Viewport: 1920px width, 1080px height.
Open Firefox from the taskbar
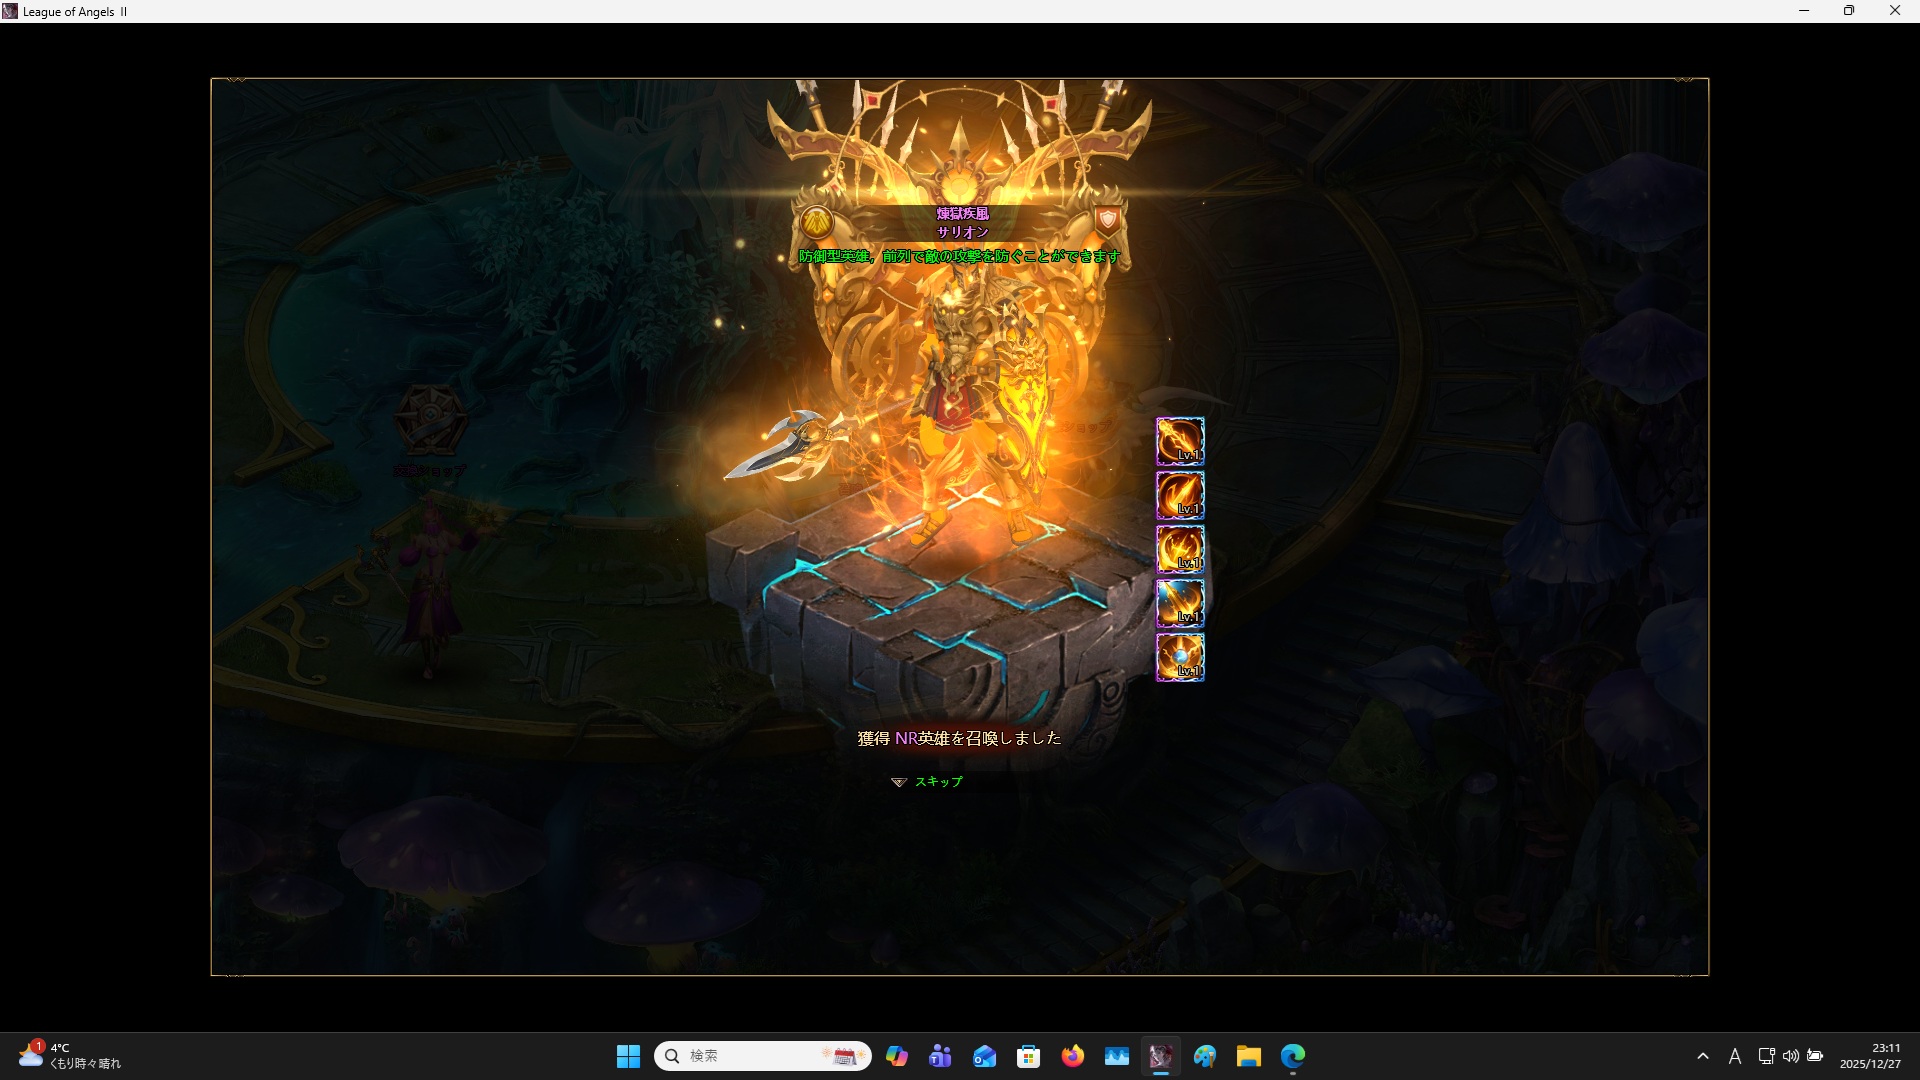tap(1073, 1056)
